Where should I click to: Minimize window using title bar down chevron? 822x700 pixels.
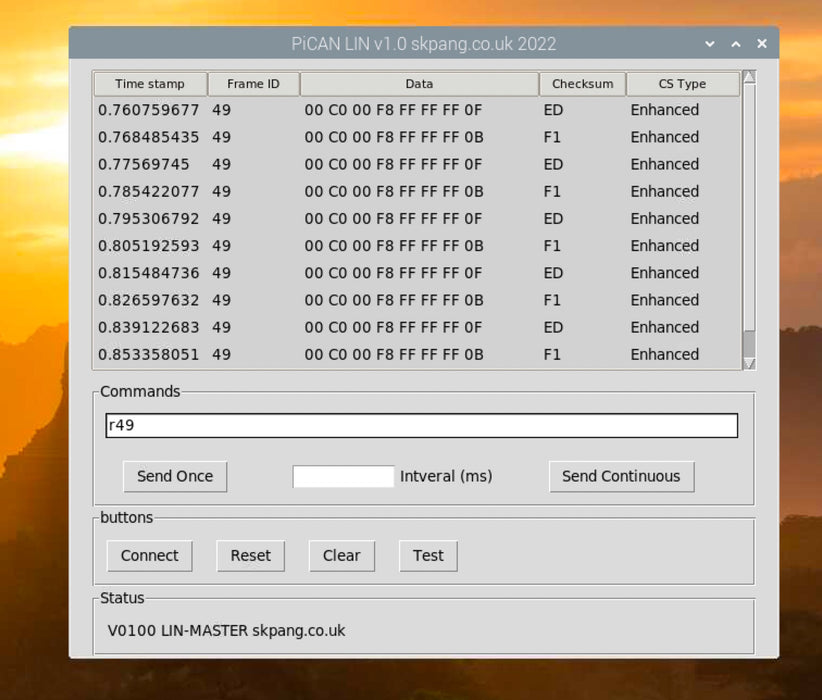[710, 44]
